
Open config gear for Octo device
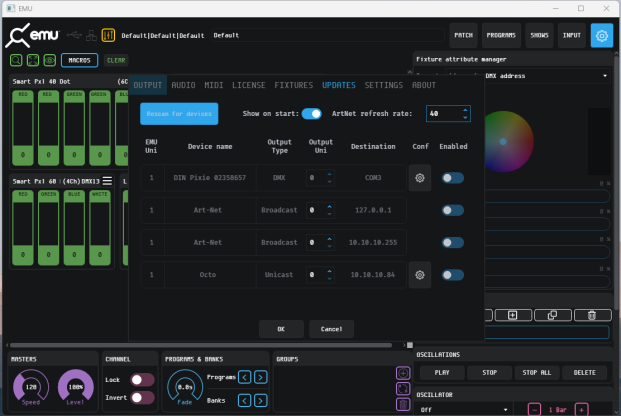click(420, 275)
